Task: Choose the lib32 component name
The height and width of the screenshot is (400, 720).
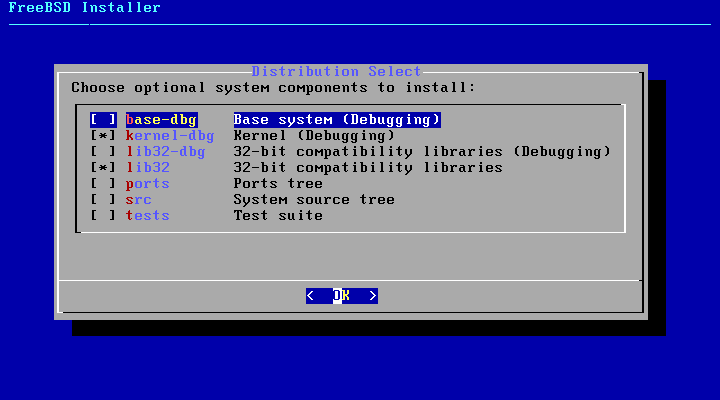Action: pyautogui.click(x=147, y=168)
